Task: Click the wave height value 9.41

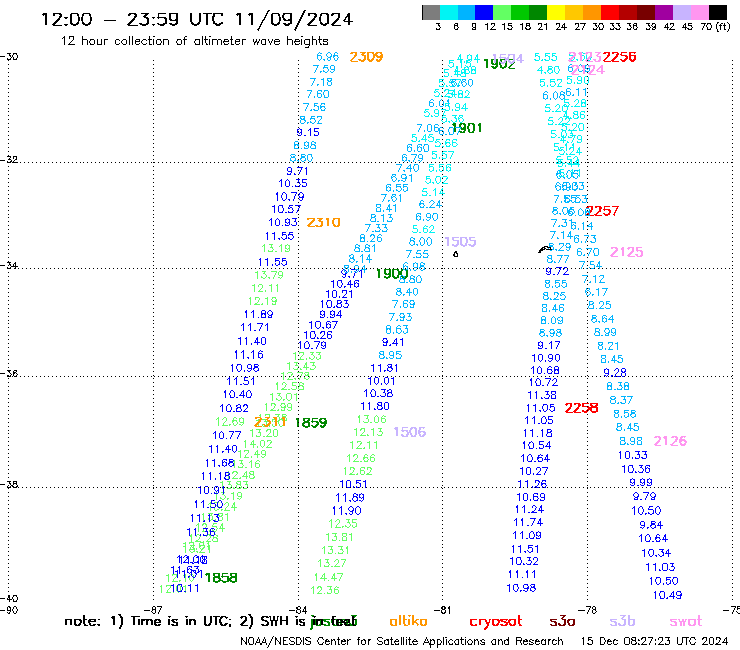Action: [x=393, y=342]
